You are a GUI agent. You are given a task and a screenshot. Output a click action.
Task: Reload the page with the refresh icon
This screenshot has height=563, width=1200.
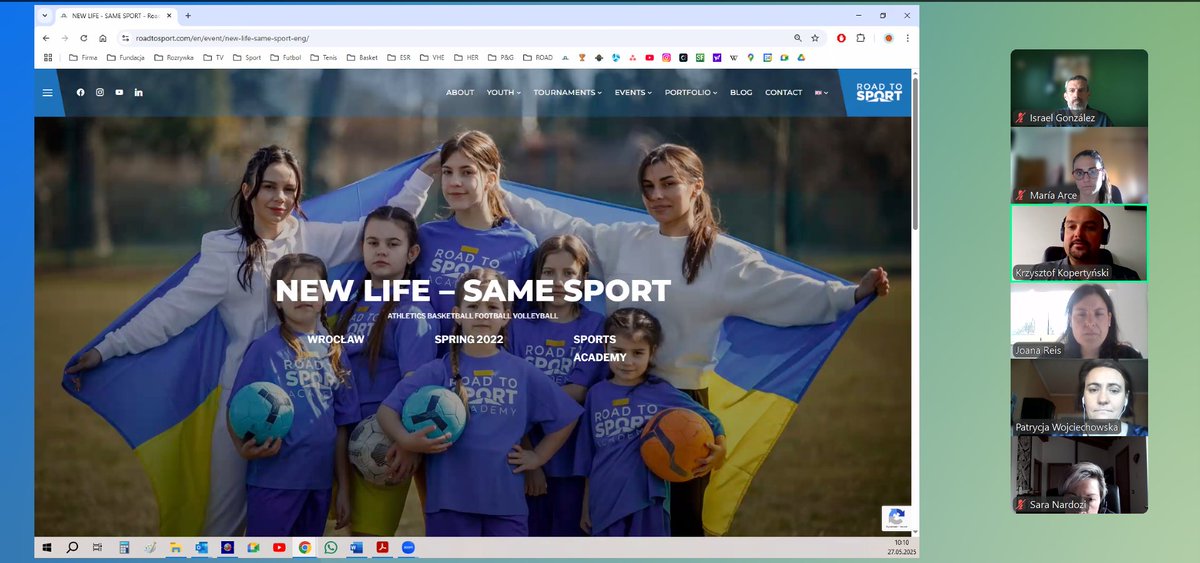(x=84, y=38)
